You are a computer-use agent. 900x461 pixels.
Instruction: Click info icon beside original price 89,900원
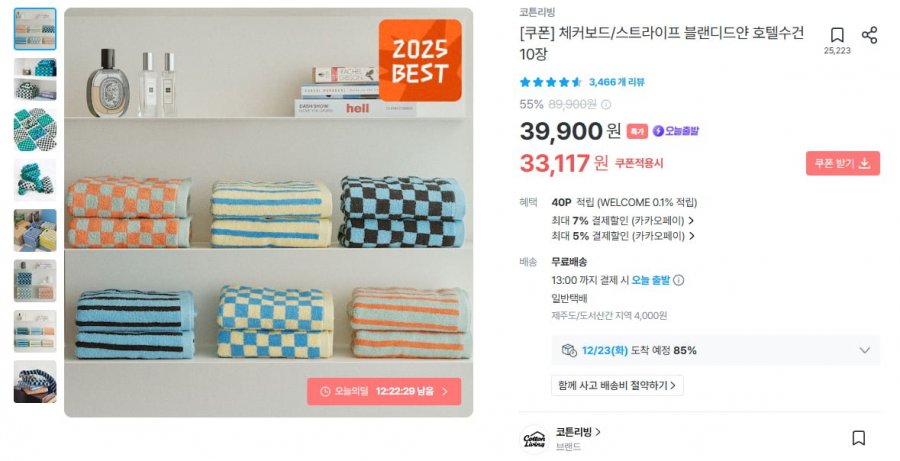(606, 104)
